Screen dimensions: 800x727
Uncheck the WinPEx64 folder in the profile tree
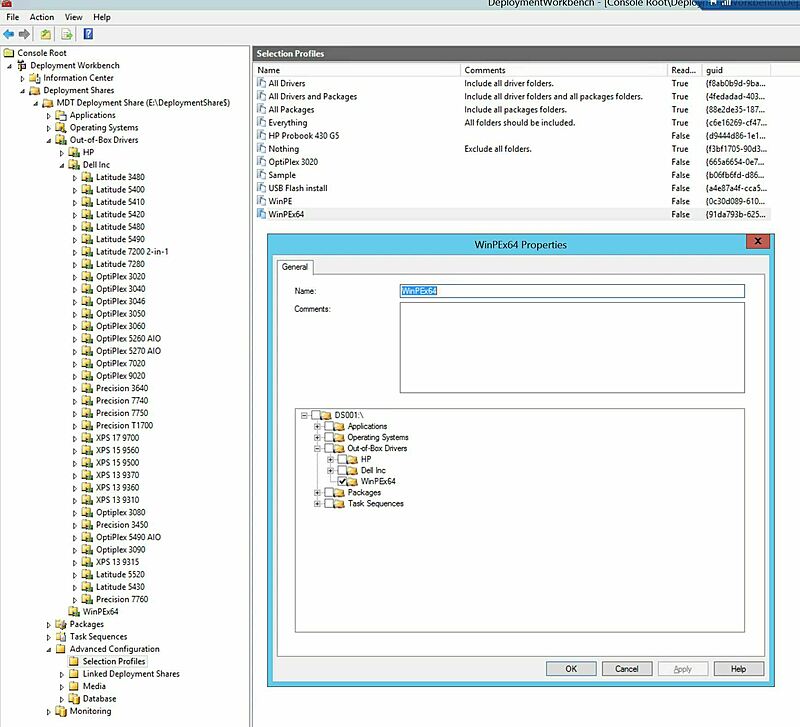click(x=339, y=479)
